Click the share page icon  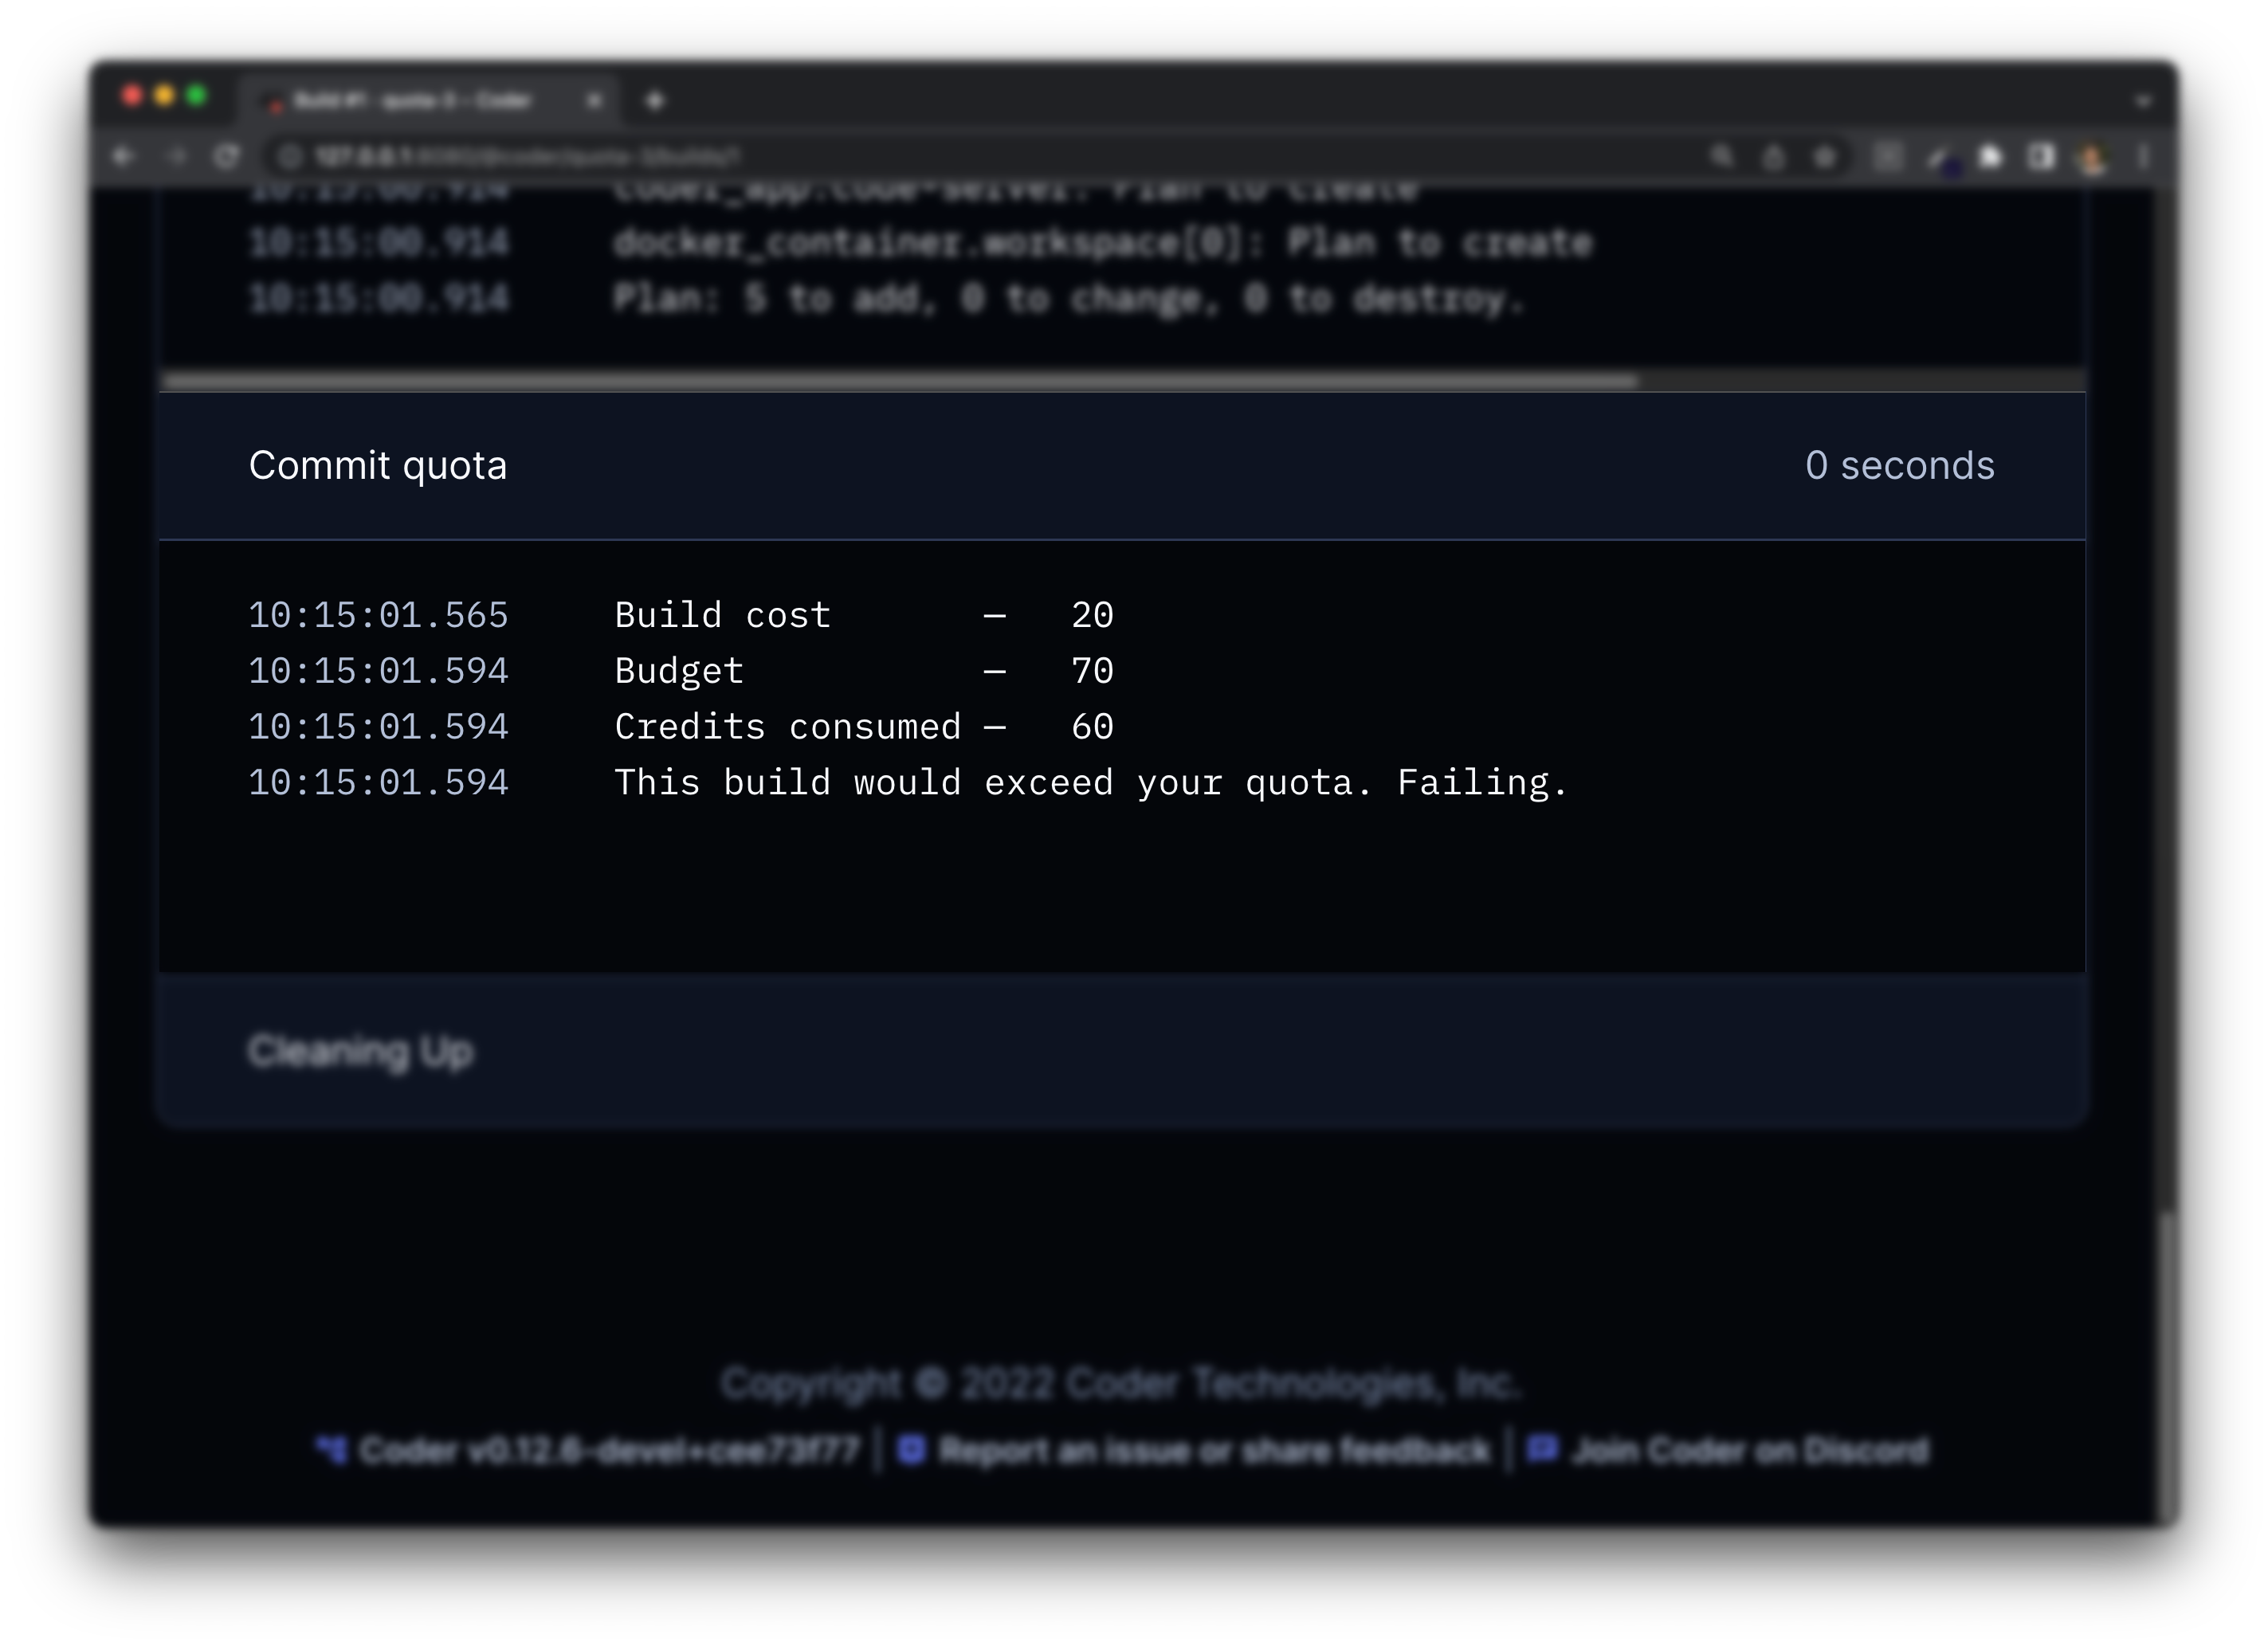click(x=1773, y=156)
